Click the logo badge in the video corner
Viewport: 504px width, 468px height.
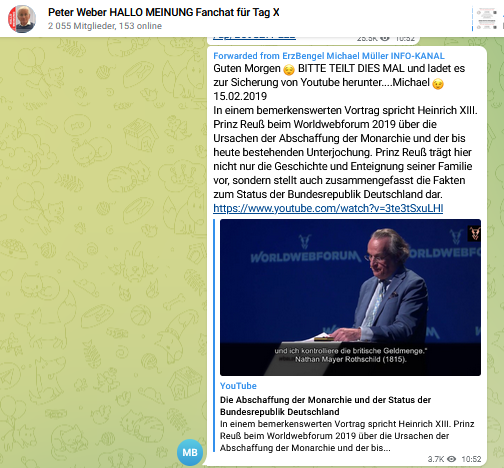pyautogui.click(x=474, y=233)
